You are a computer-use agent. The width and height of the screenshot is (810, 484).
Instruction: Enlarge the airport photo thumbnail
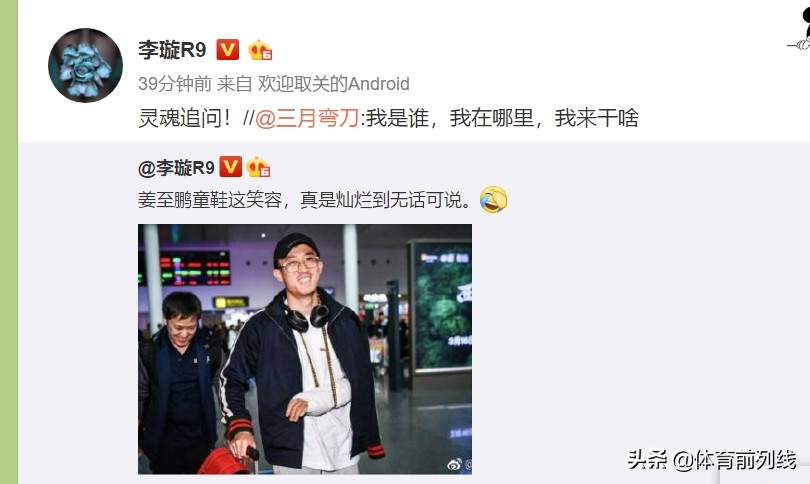(x=305, y=349)
